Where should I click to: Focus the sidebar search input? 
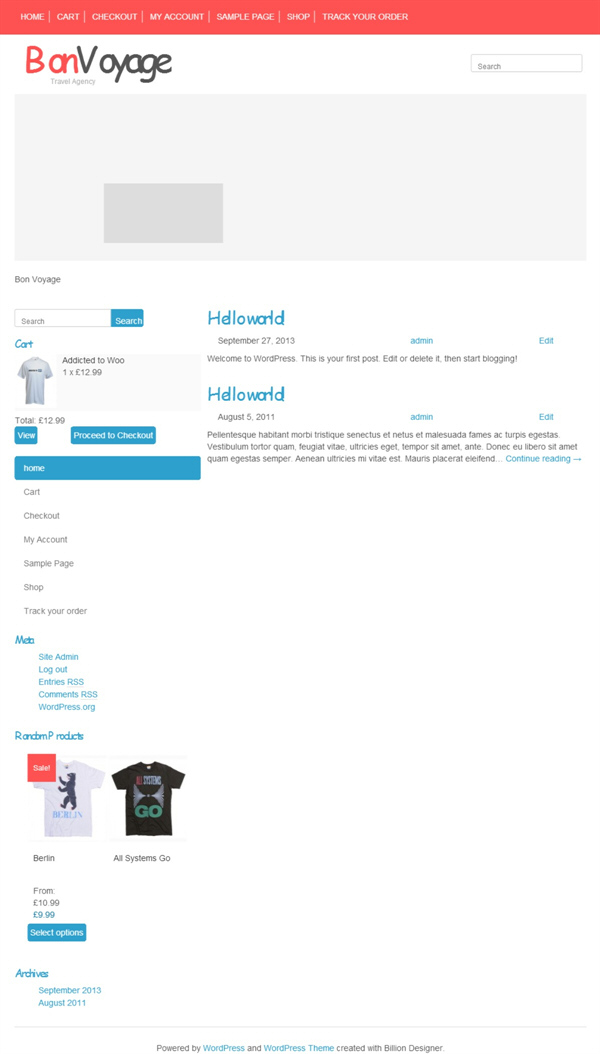click(x=62, y=319)
